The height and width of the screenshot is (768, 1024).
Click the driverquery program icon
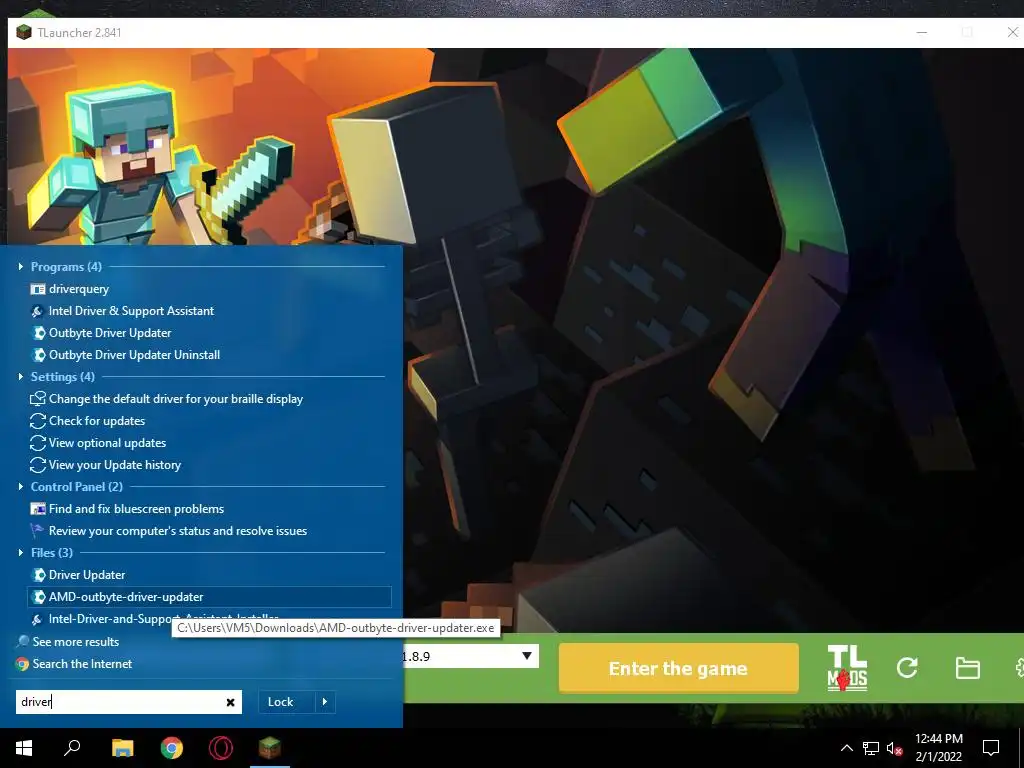coord(38,289)
